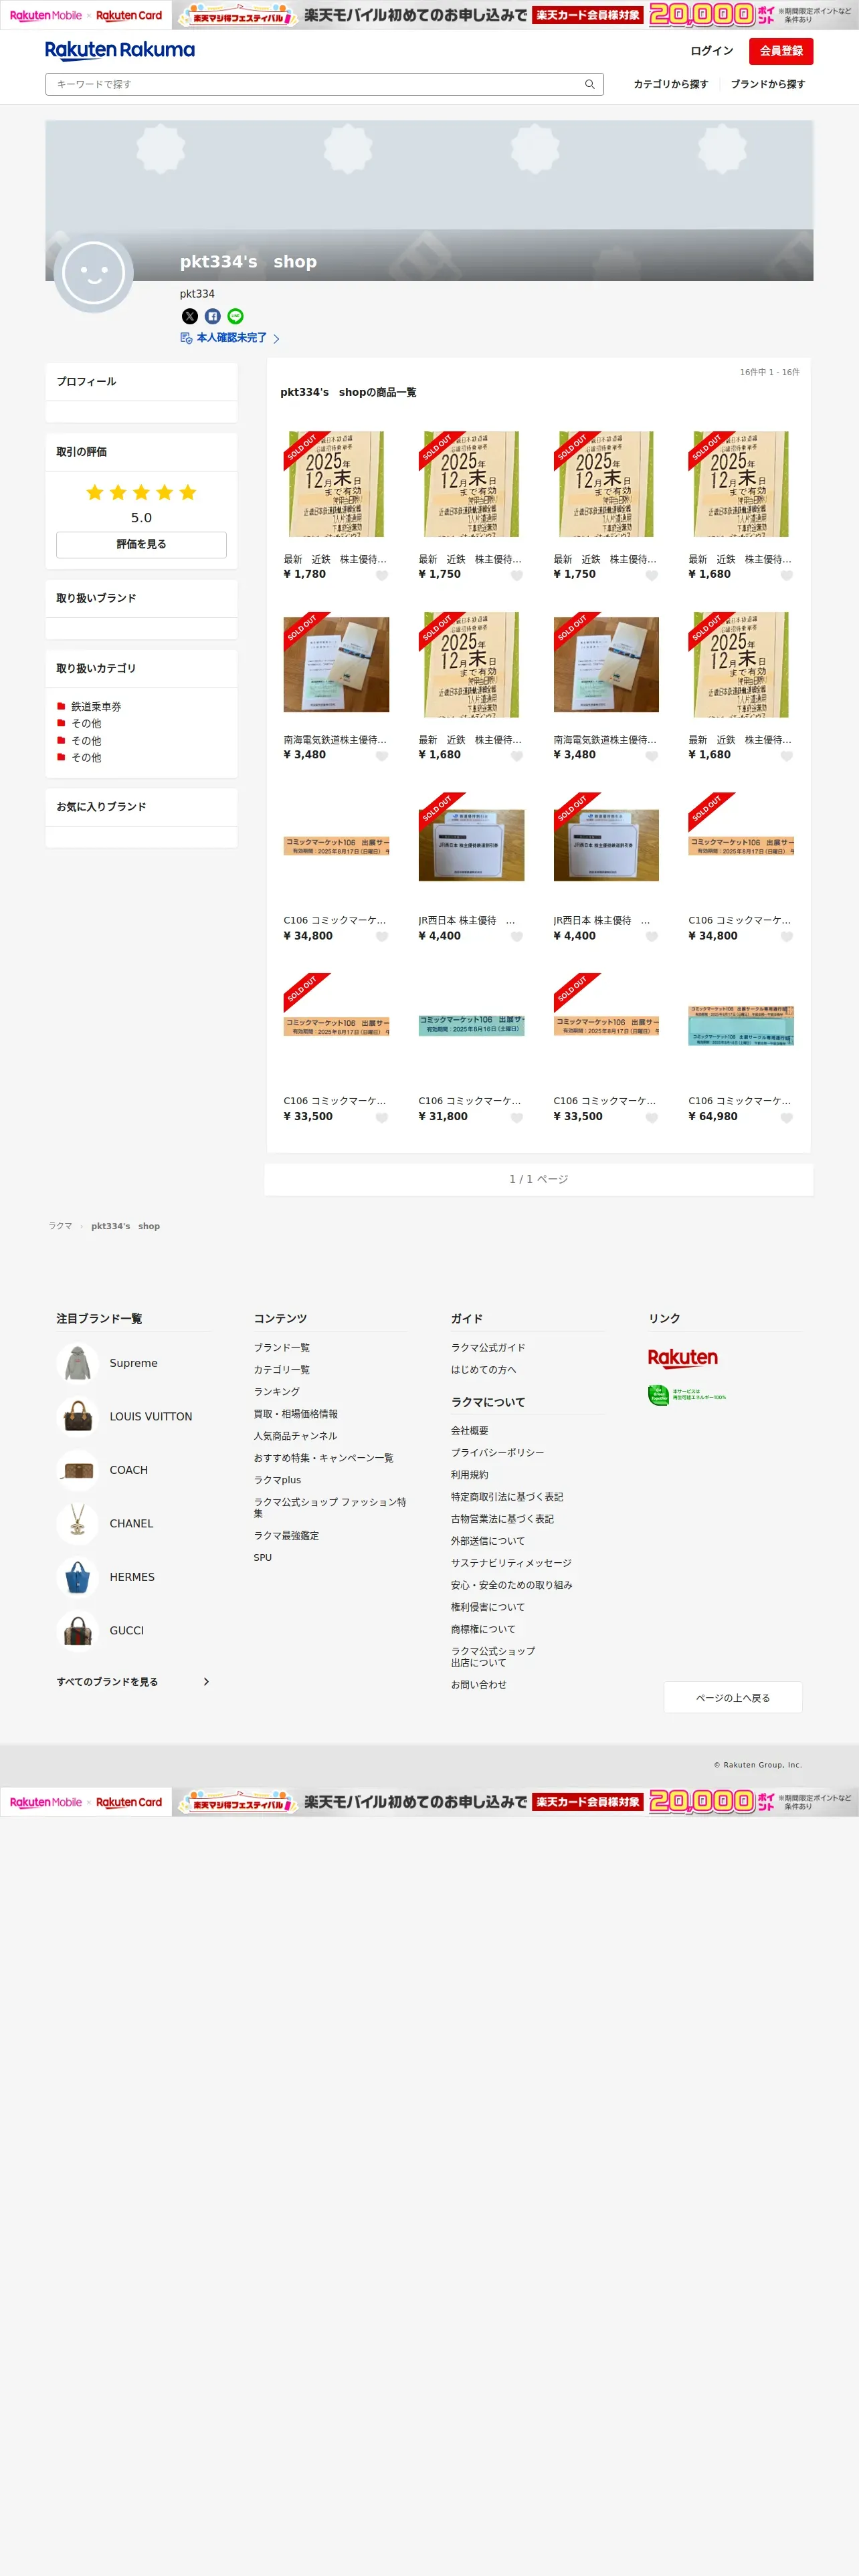Like the ¥1,780 item with heart icon
Image resolution: width=859 pixels, height=2576 pixels.
coord(381,575)
